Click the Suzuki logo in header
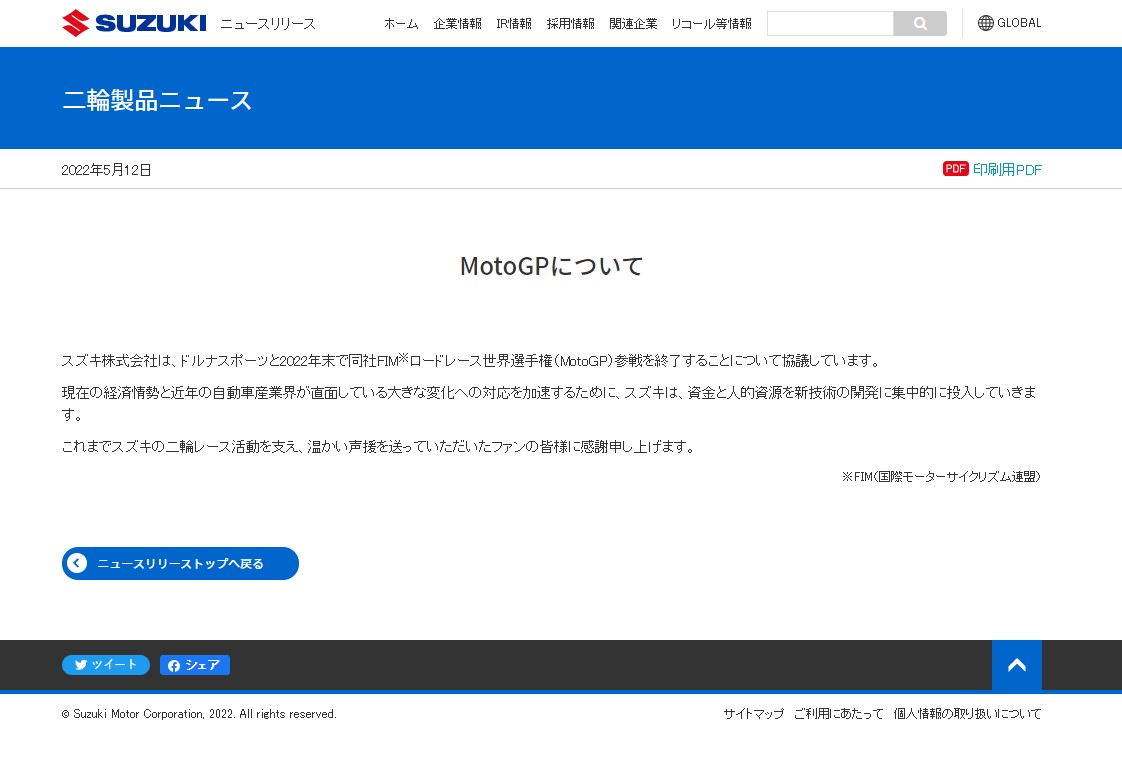Image resolution: width=1122 pixels, height=780 pixels. tap(134, 23)
